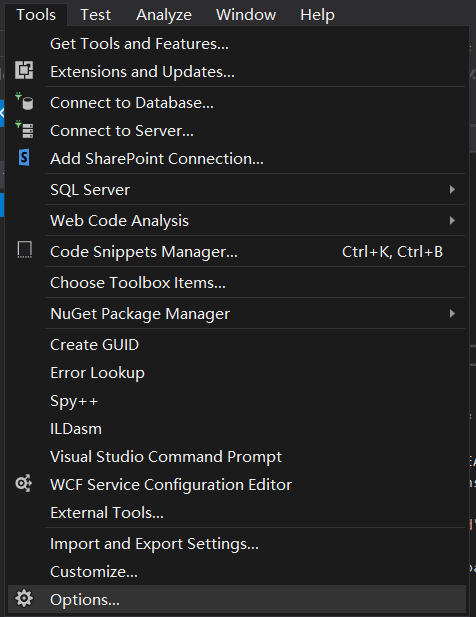Click the WCF Service Configuration gear icon
Screen dimensions: 476x617
(x=24, y=483)
